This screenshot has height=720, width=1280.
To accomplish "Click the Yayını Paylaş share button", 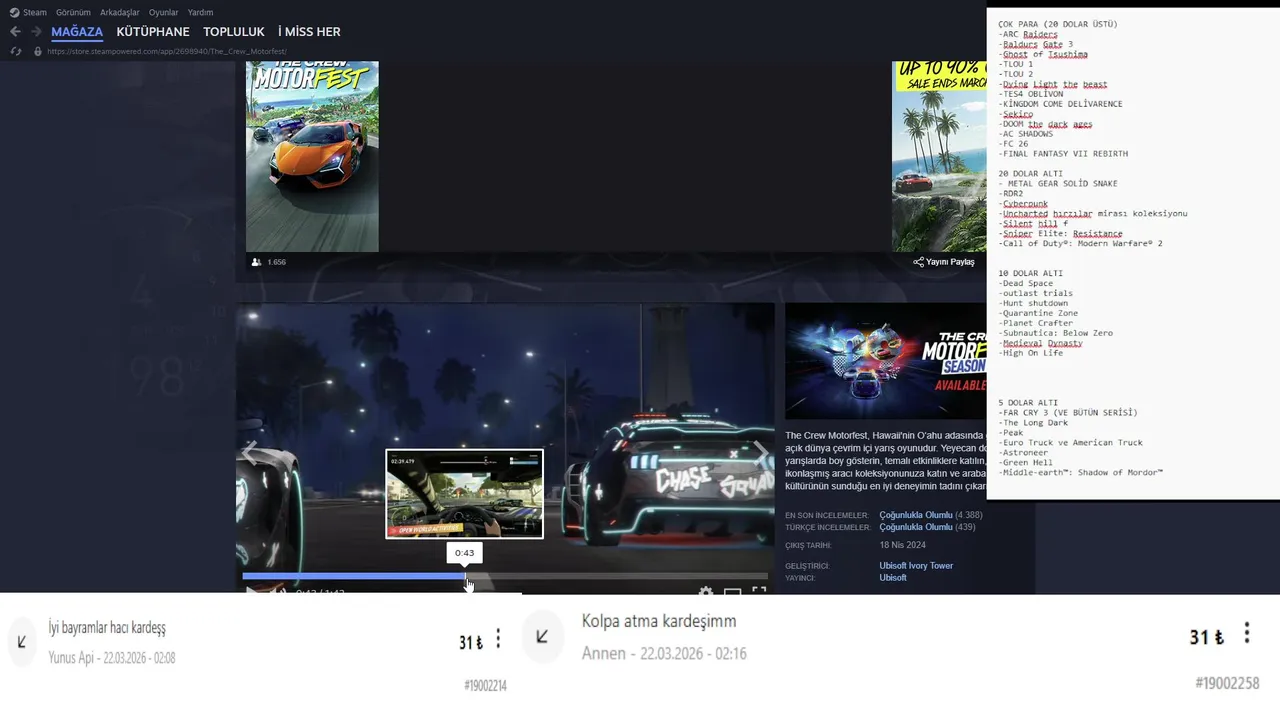I will click(944, 262).
